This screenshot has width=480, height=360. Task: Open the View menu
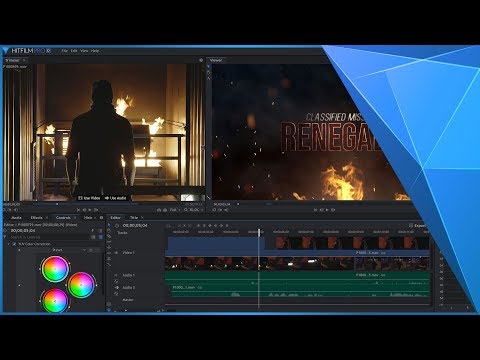[x=84, y=51]
